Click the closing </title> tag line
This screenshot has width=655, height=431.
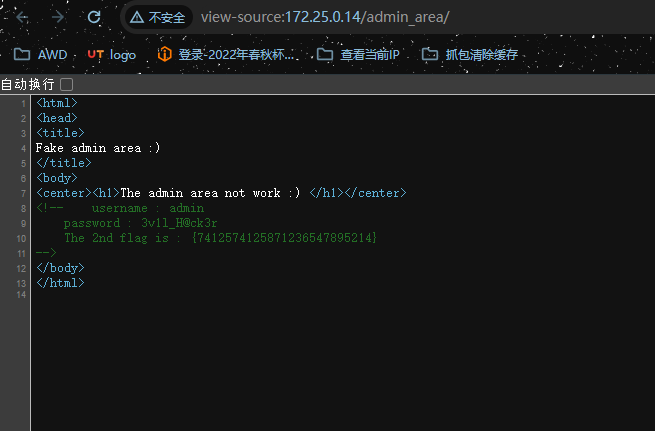[x=63, y=163]
